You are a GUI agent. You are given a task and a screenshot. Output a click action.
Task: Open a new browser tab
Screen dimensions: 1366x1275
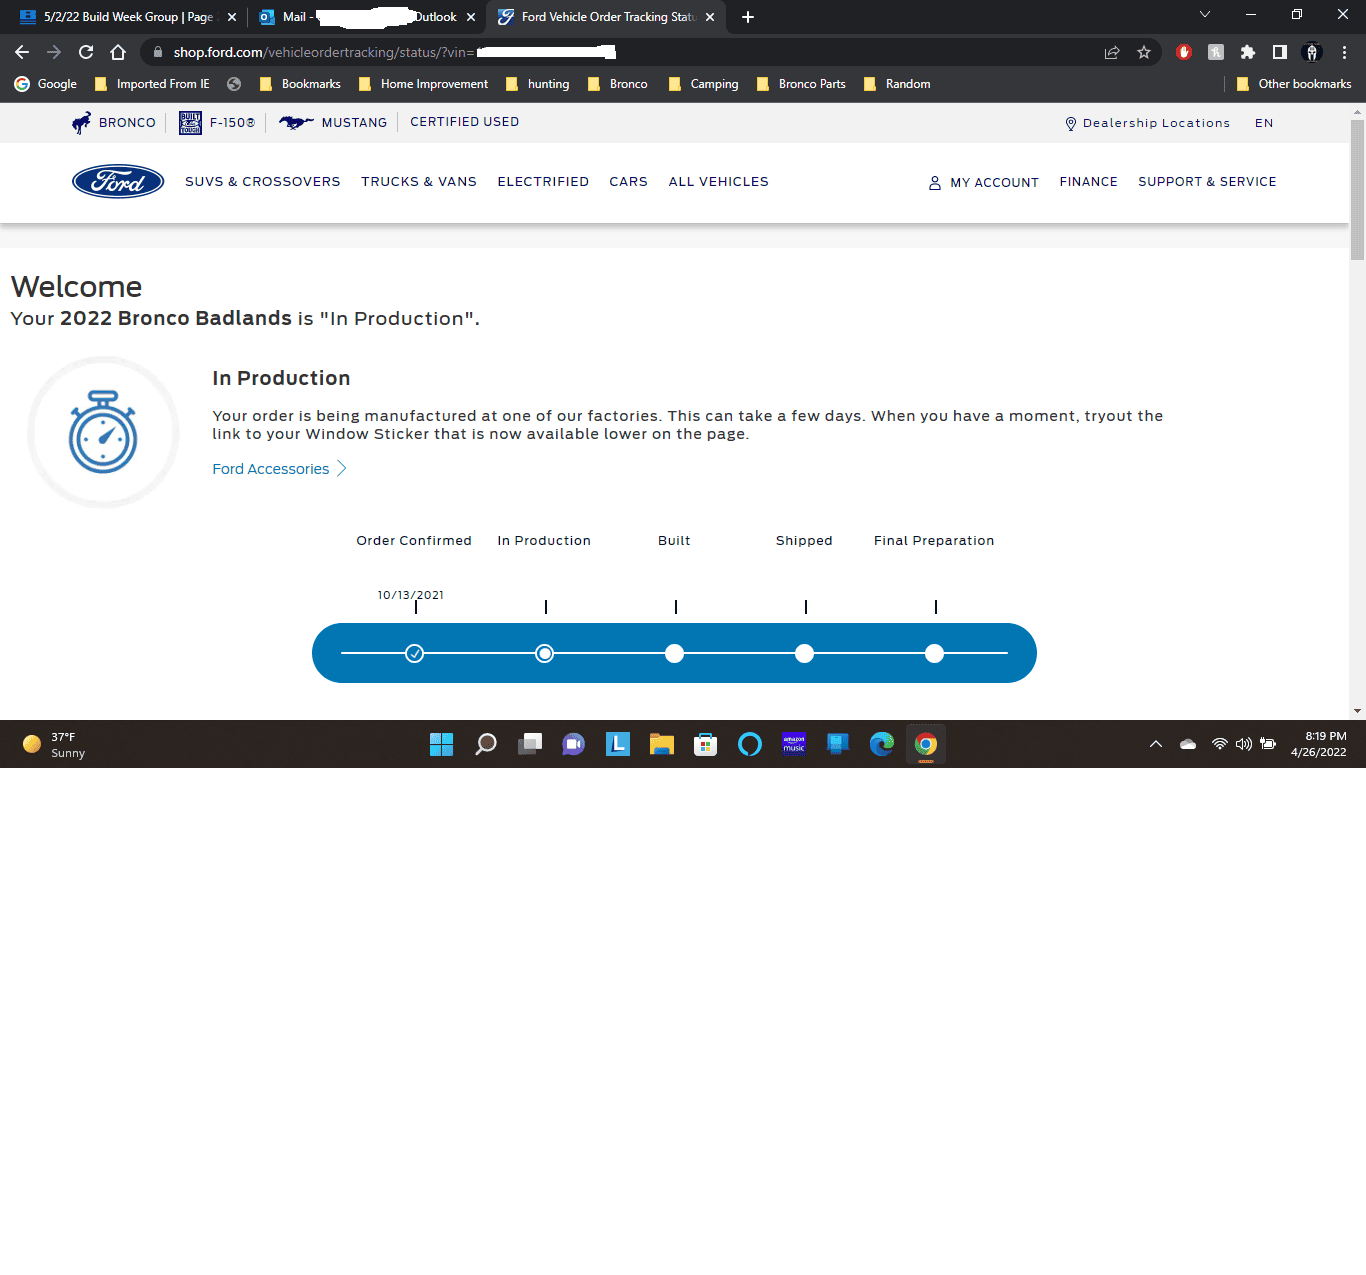748,17
